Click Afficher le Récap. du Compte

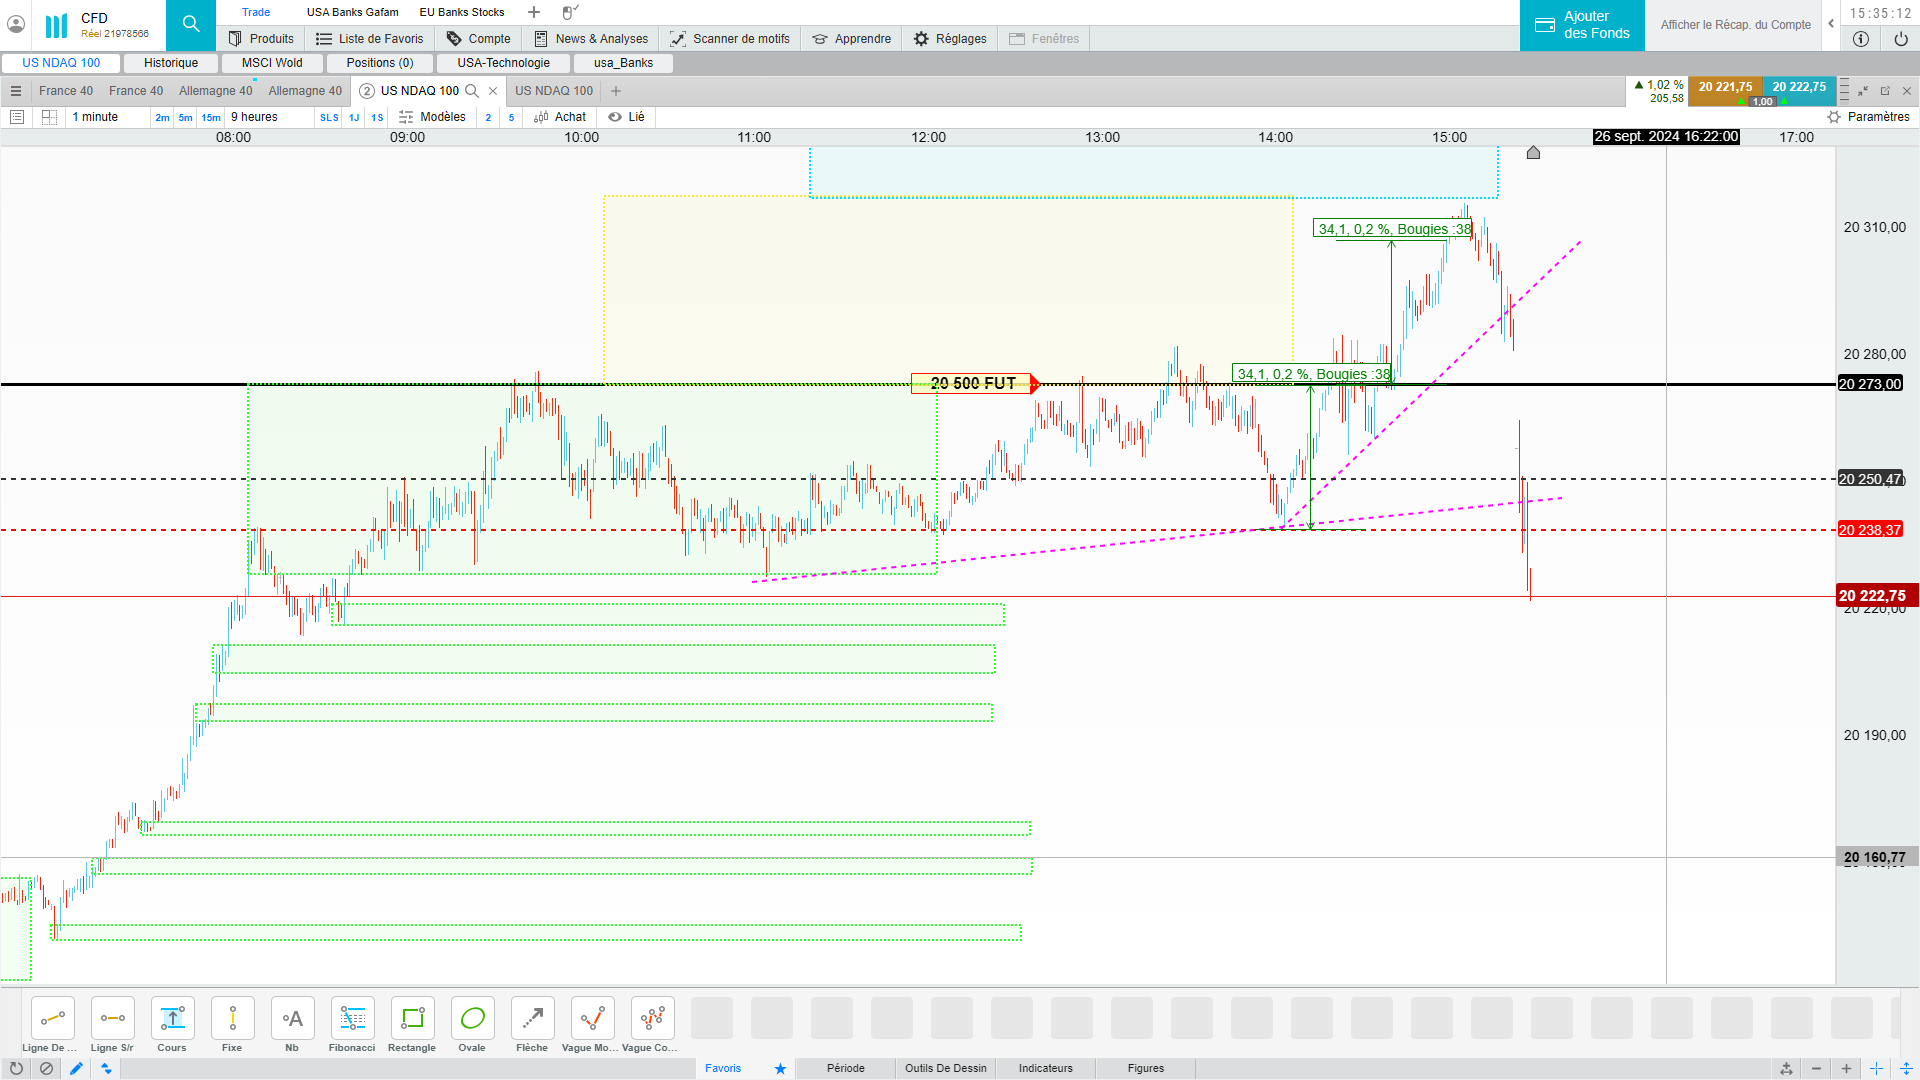1735,25
